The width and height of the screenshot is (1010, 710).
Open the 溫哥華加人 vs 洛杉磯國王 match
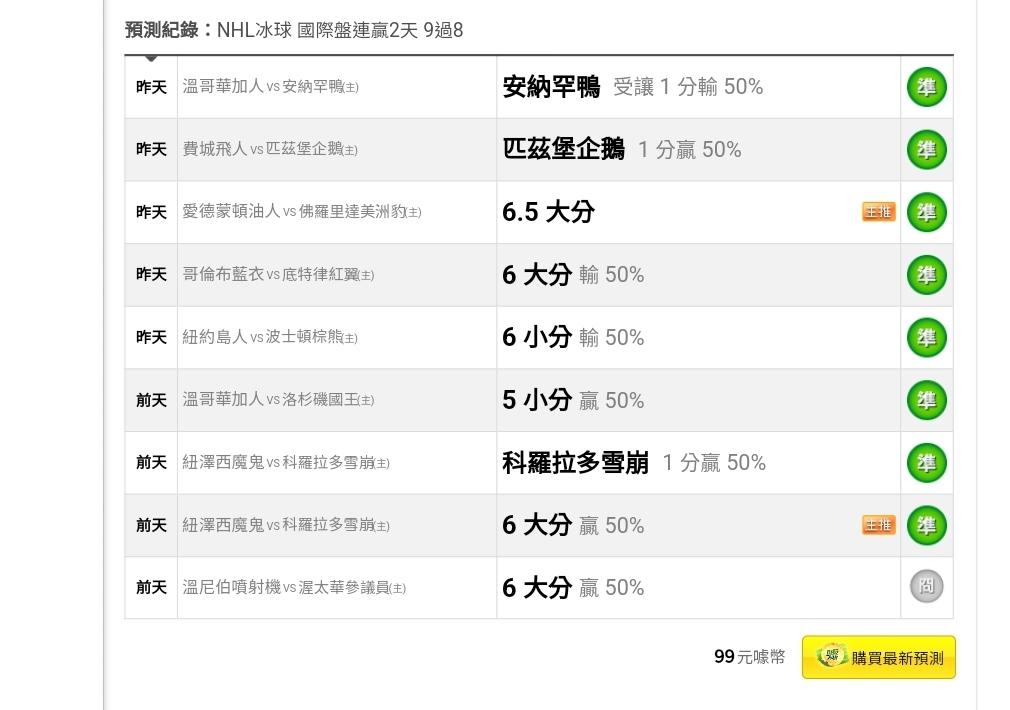click(278, 399)
